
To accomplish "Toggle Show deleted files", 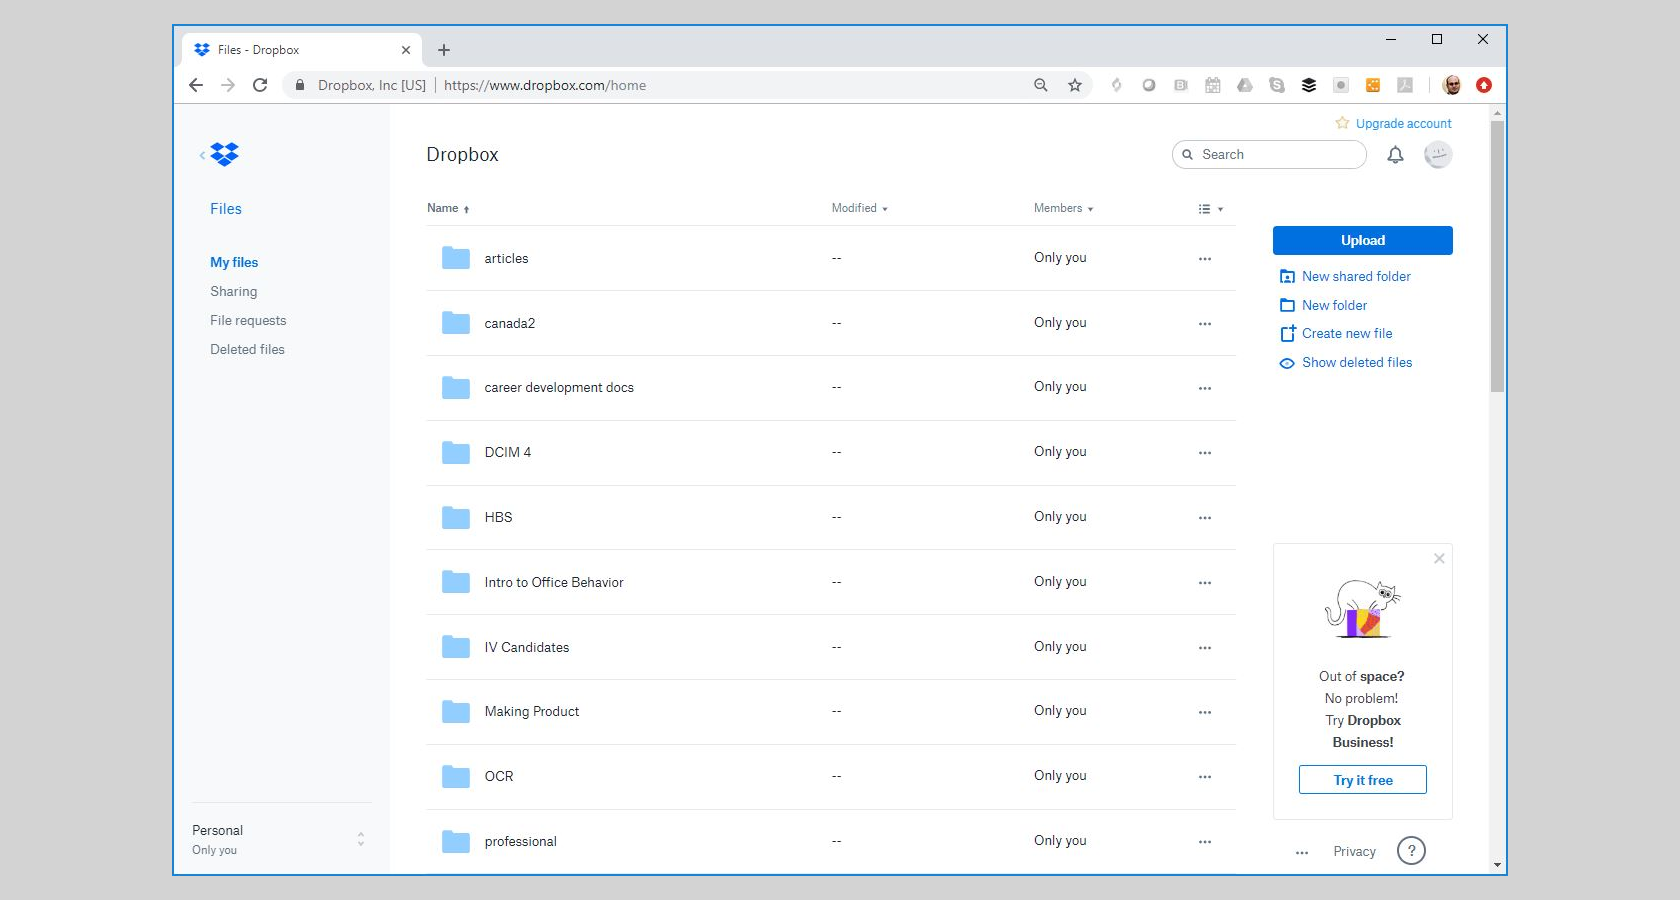I will [x=1347, y=362].
